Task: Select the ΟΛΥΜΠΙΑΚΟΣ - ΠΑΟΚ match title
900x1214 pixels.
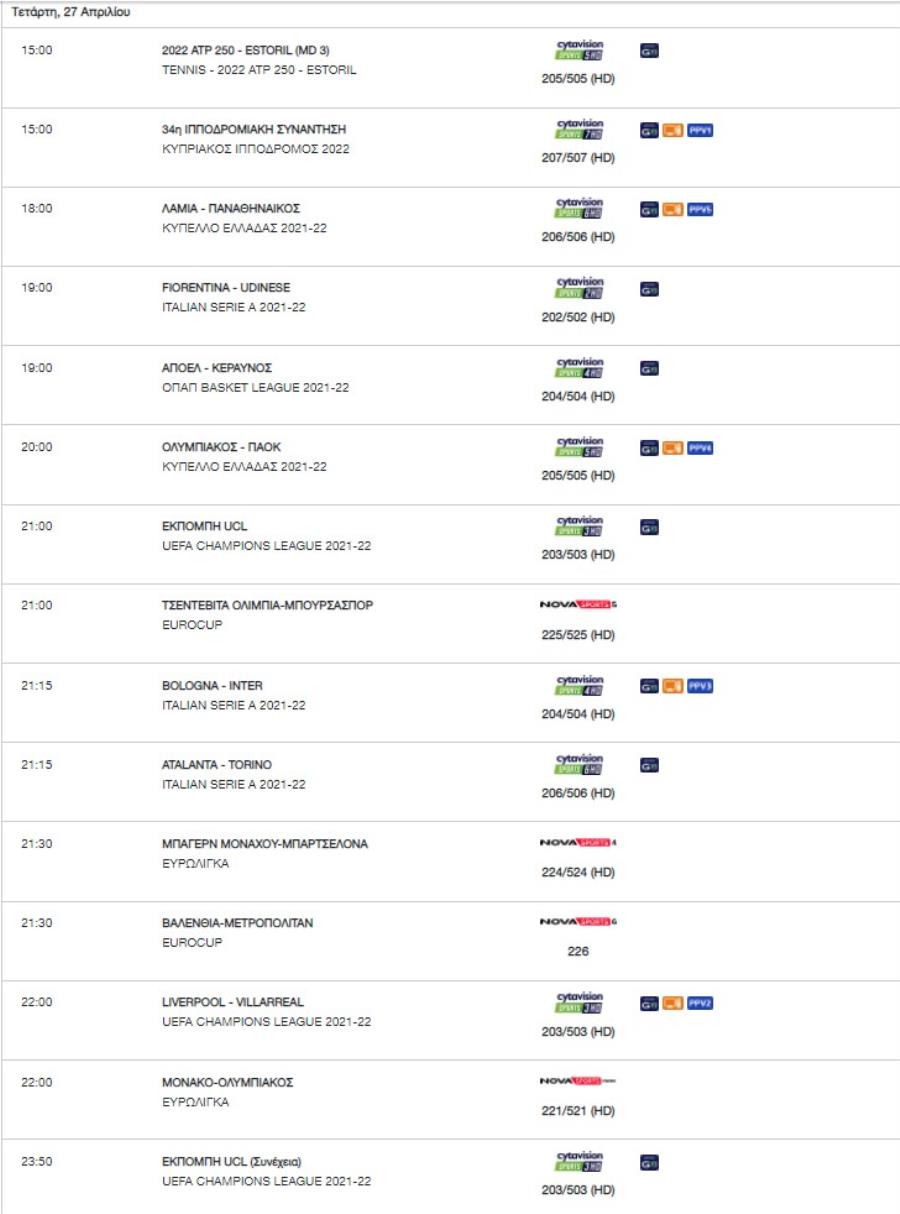Action: [x=217, y=447]
